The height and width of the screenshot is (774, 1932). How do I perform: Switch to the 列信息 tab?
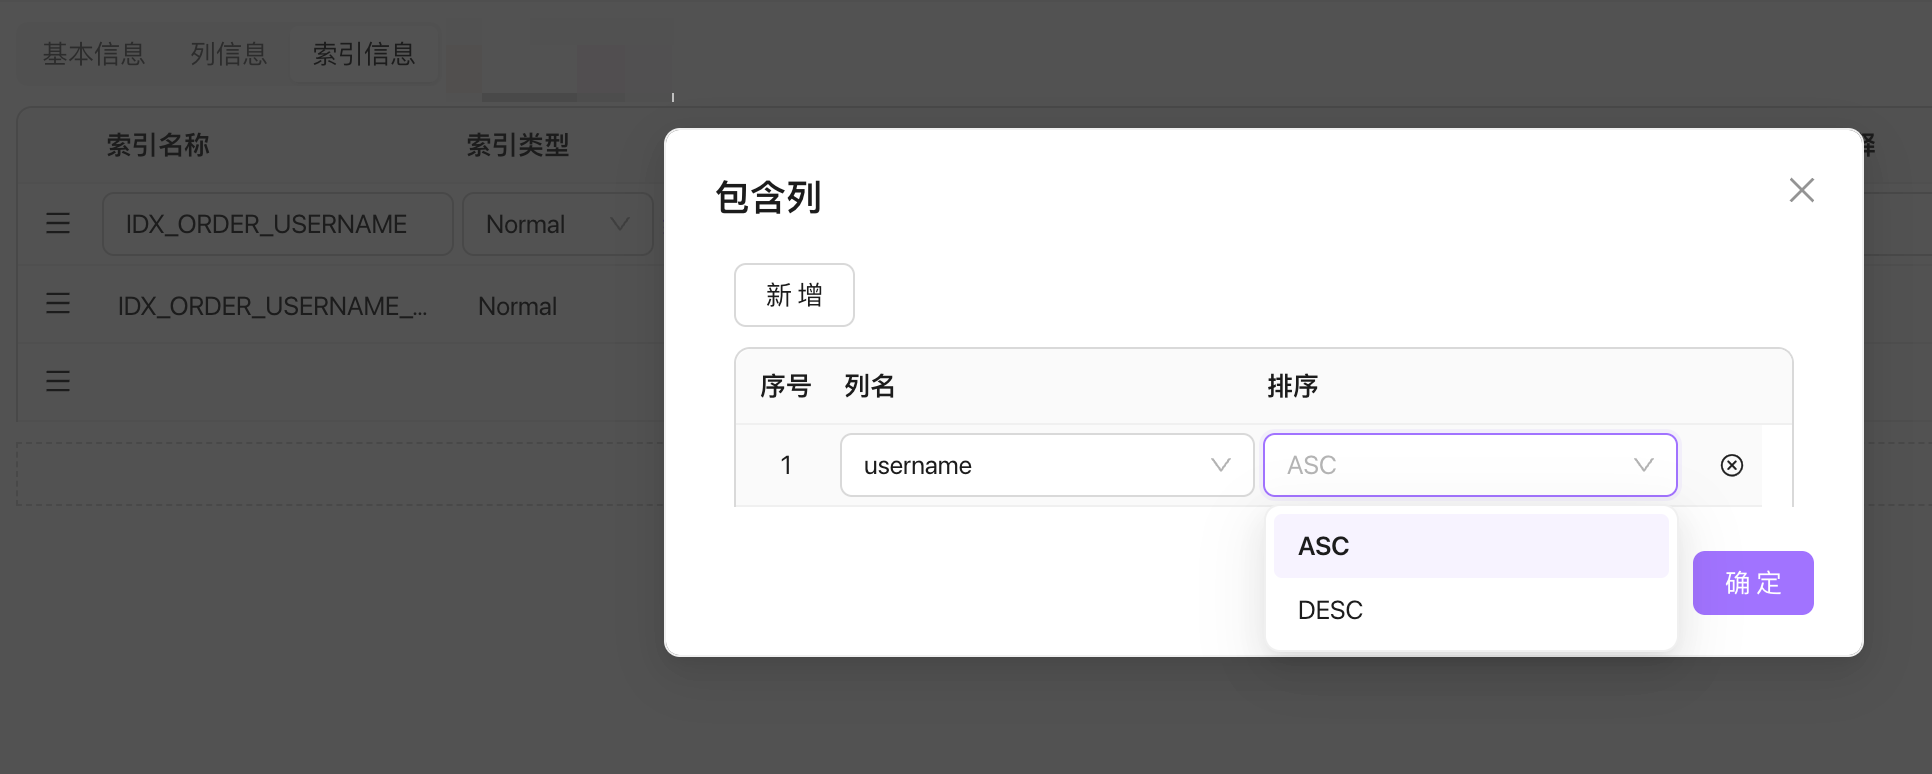pos(229,54)
